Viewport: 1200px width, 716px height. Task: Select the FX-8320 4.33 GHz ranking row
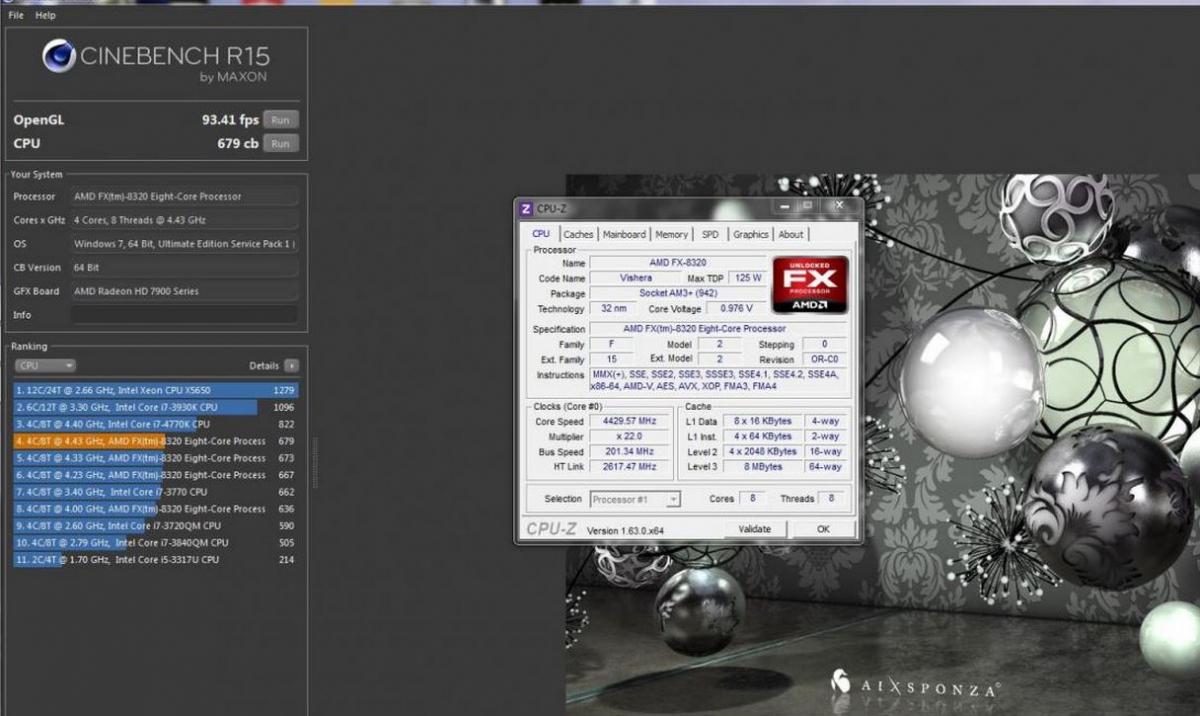pyautogui.click(x=156, y=458)
